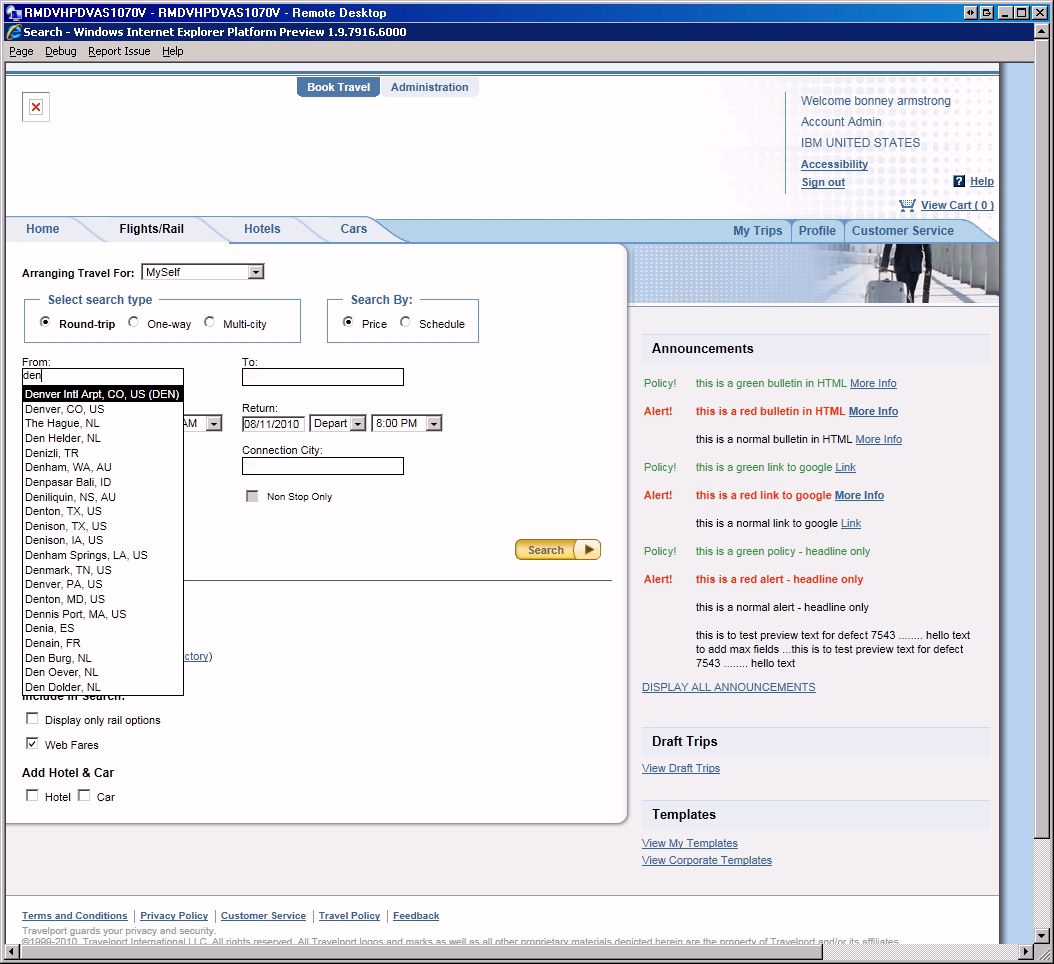
Task: Click the broken image logo placeholder
Action: pyautogui.click(x=36, y=107)
